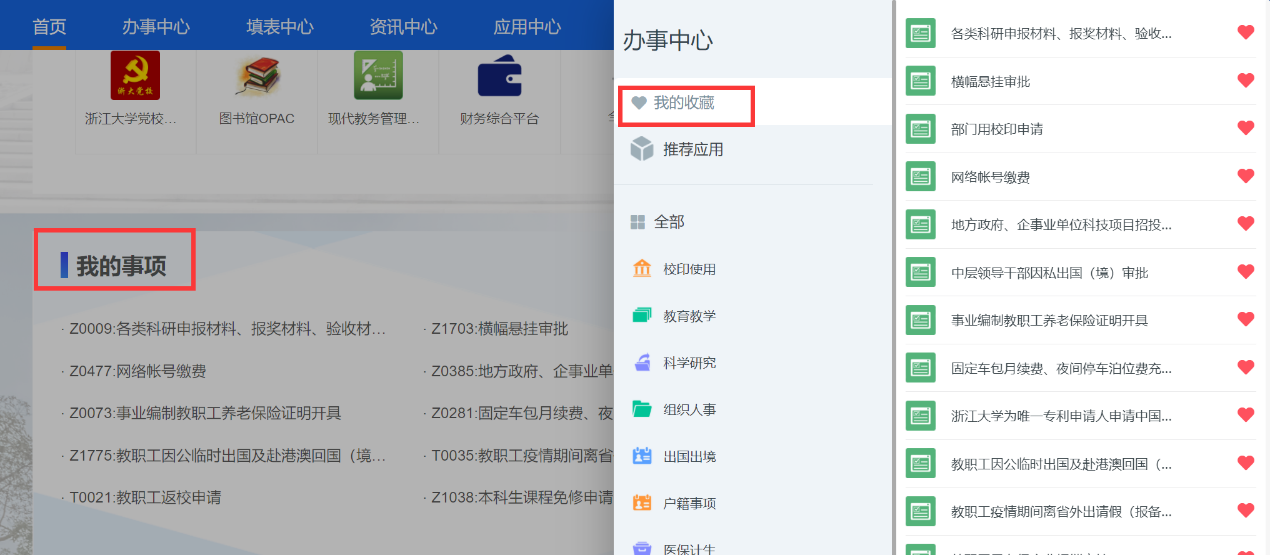Open the 填表中心 nav tab

point(280,26)
